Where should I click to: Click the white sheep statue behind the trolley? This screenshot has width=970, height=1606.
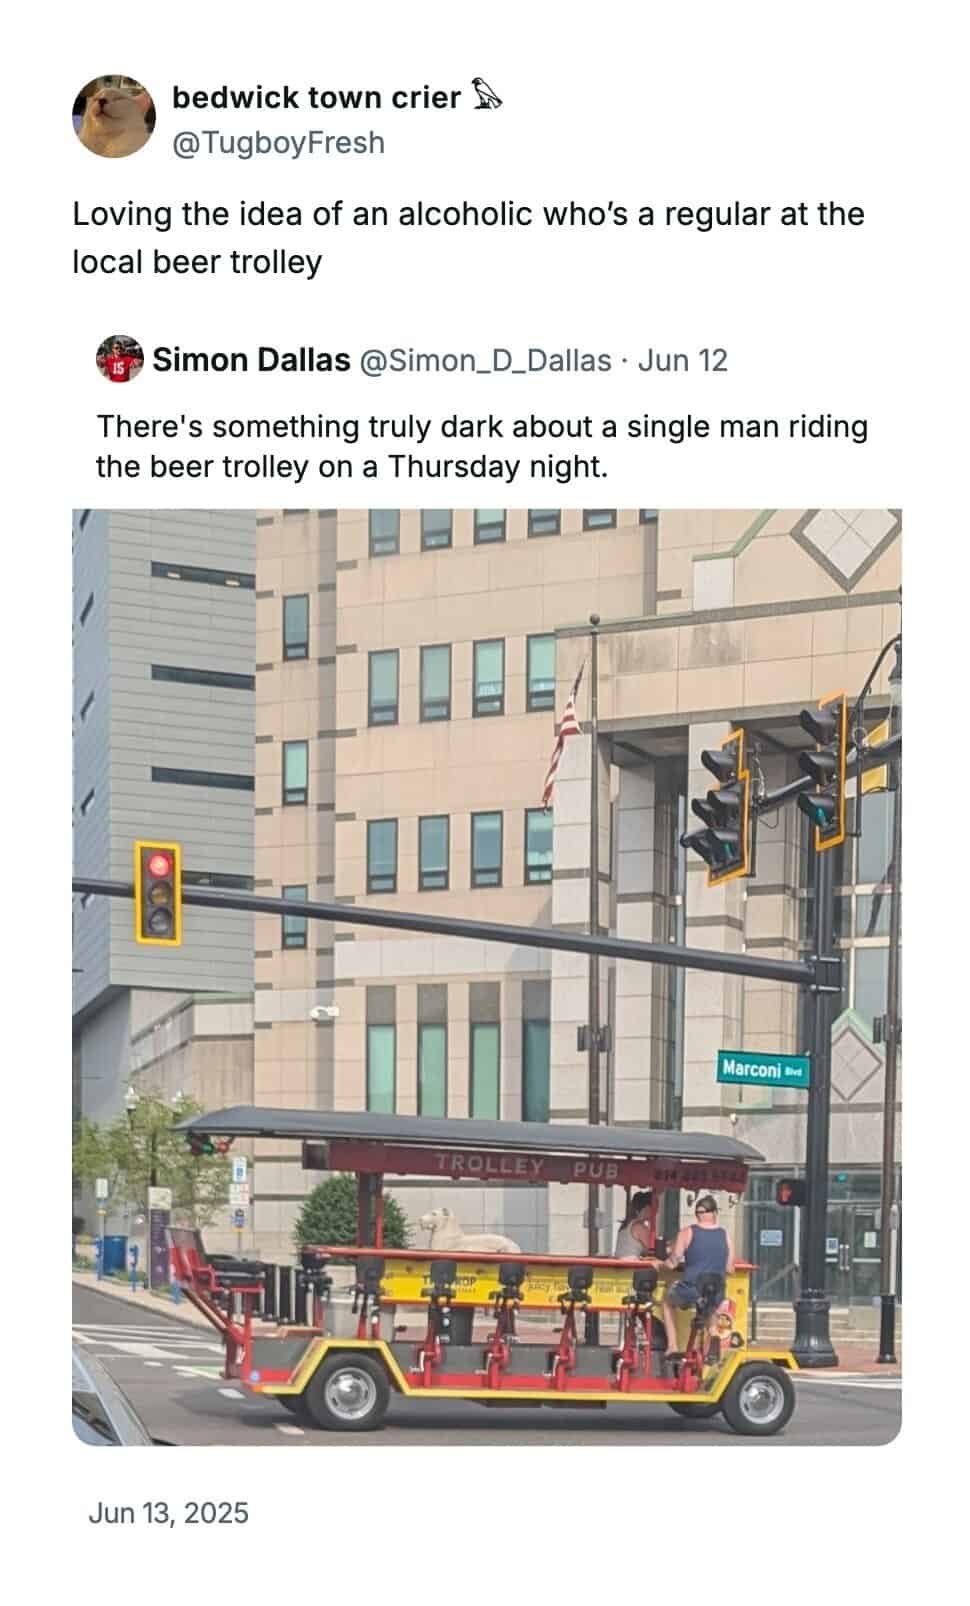coord(468,1231)
